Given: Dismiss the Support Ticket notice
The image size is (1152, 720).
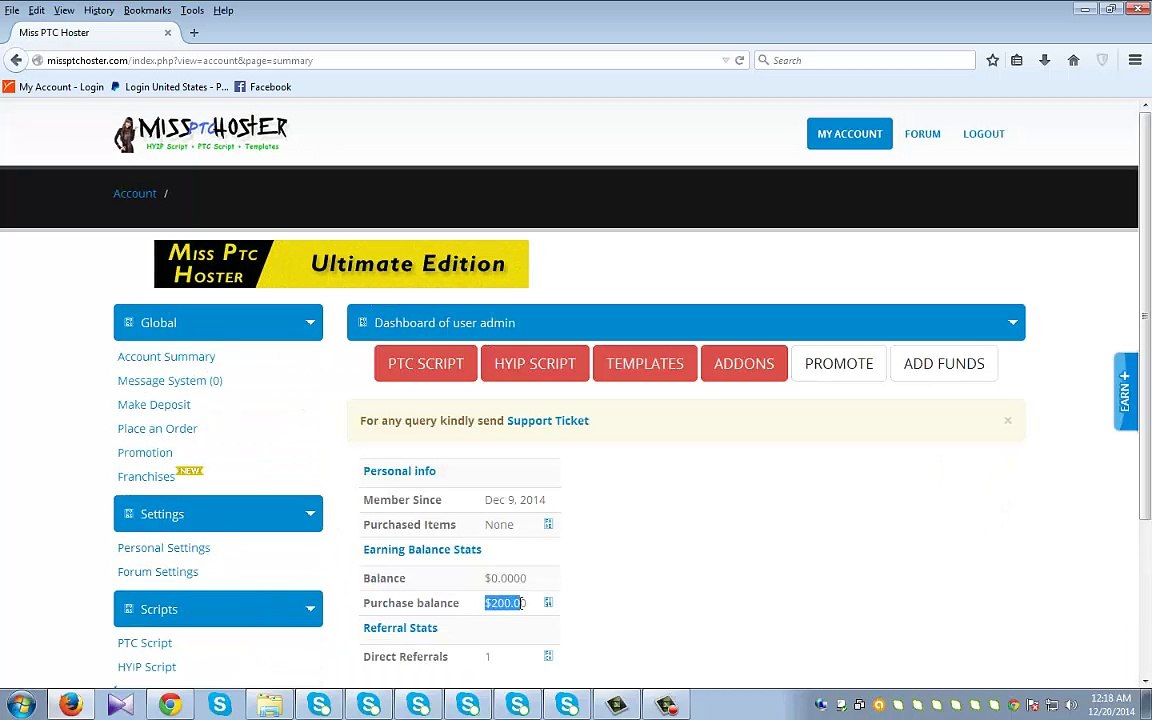Looking at the screenshot, I should 1007,420.
